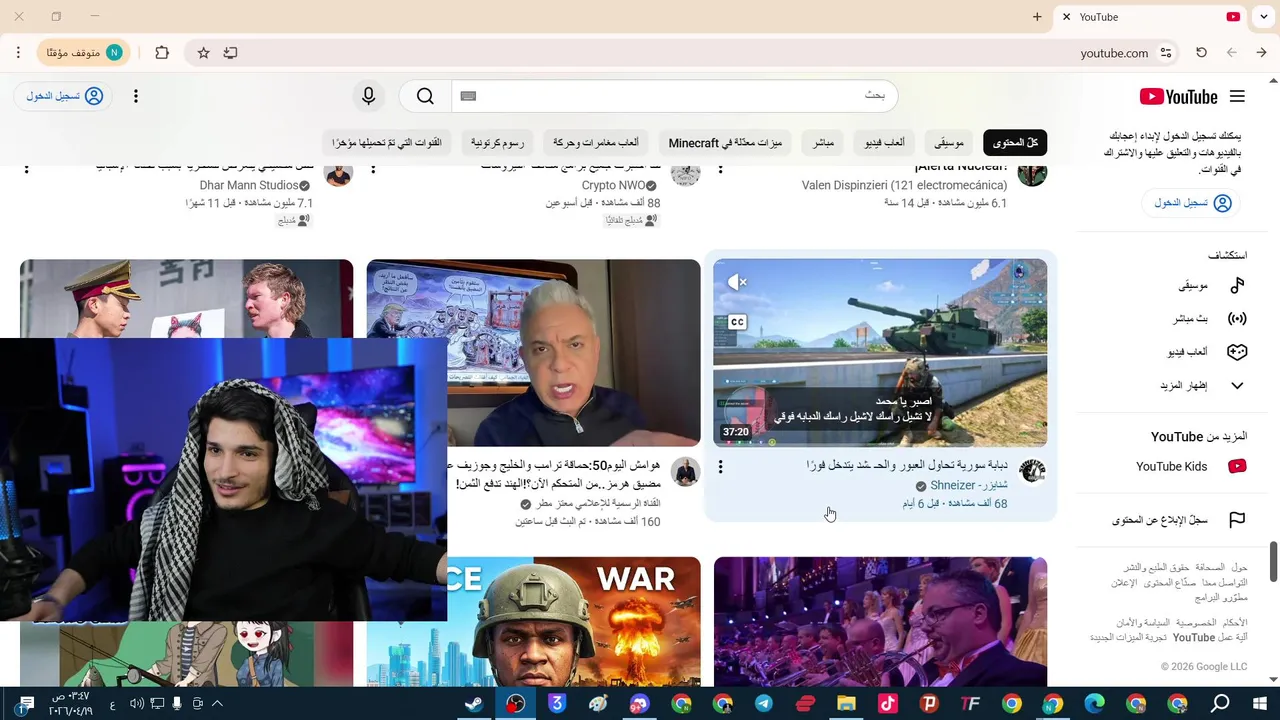The width and height of the screenshot is (1280, 720).
Task: Launch Steam from the taskbar
Action: tap(473, 704)
